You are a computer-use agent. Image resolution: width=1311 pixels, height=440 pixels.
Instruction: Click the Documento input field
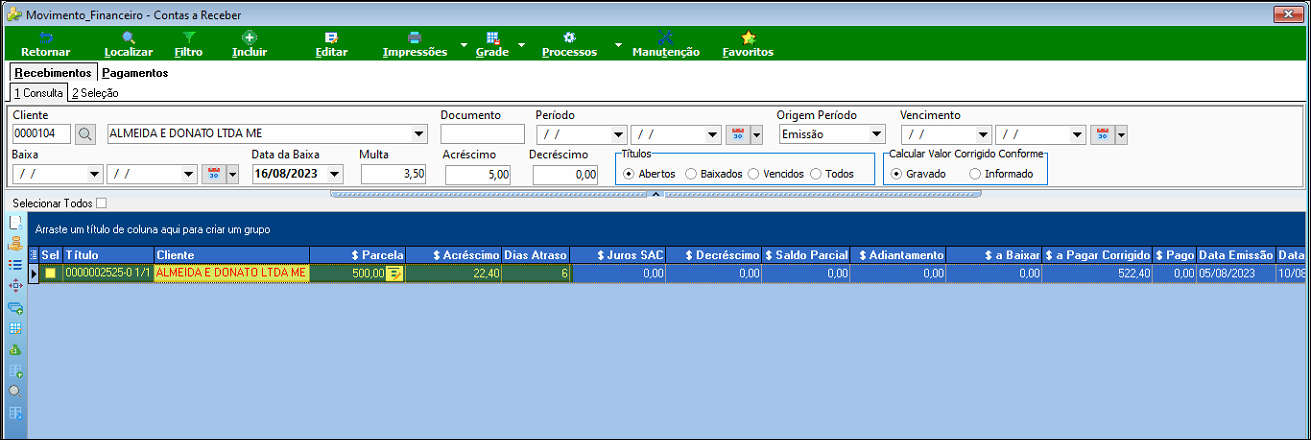point(482,134)
